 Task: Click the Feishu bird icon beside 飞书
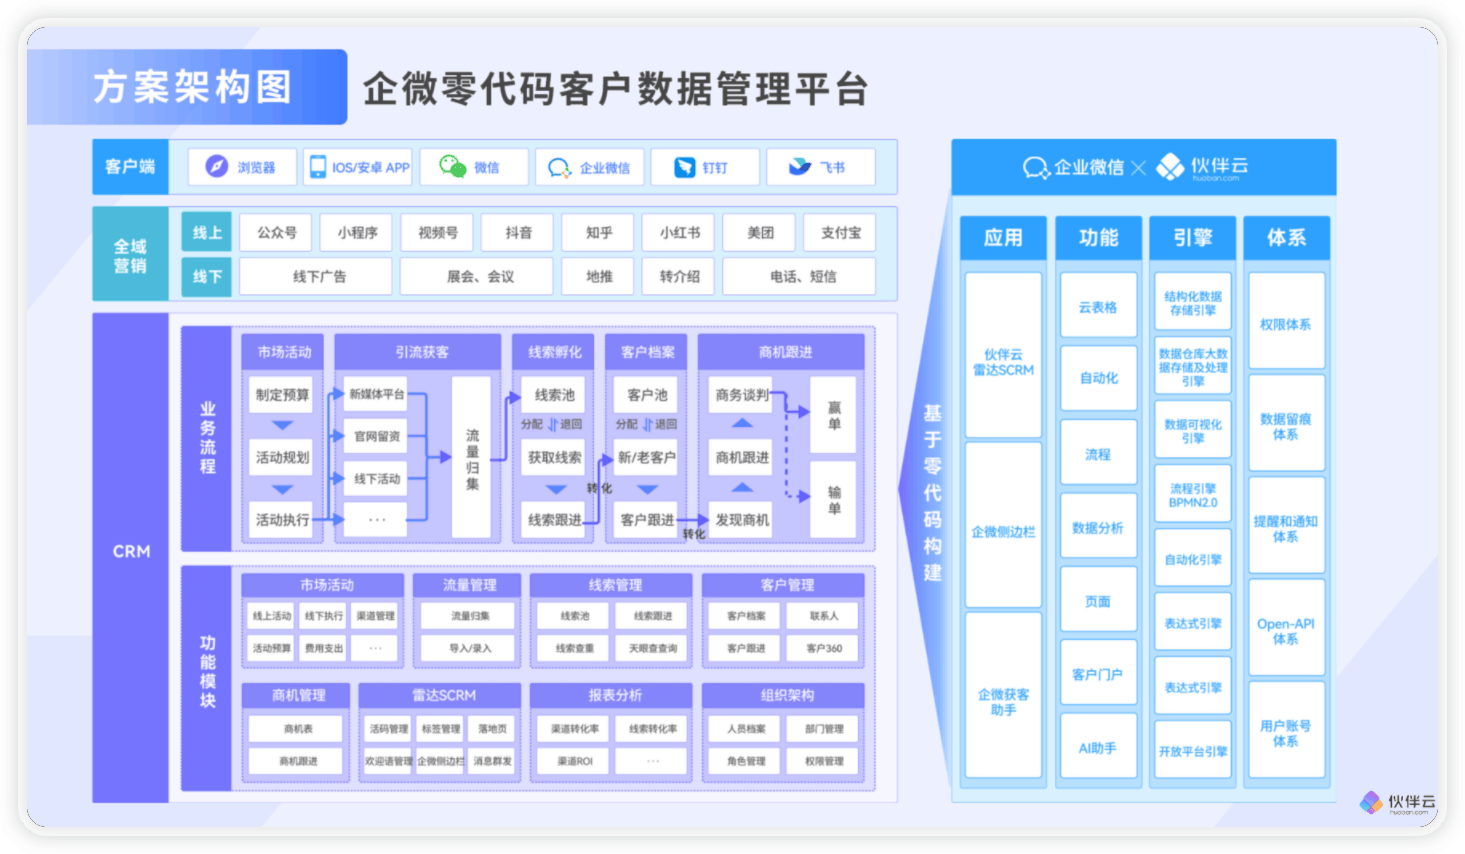800,166
